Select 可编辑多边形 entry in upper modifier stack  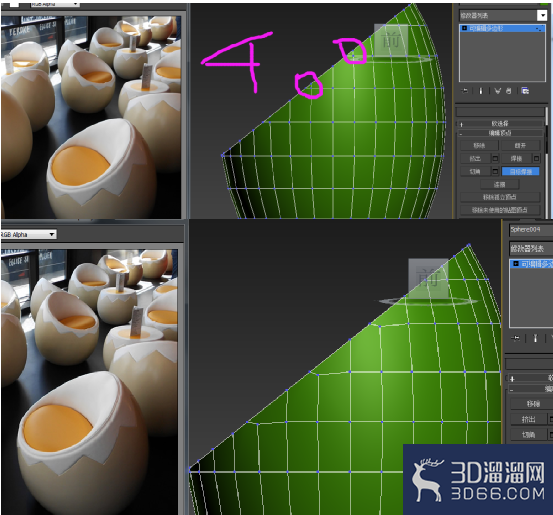click(x=502, y=28)
